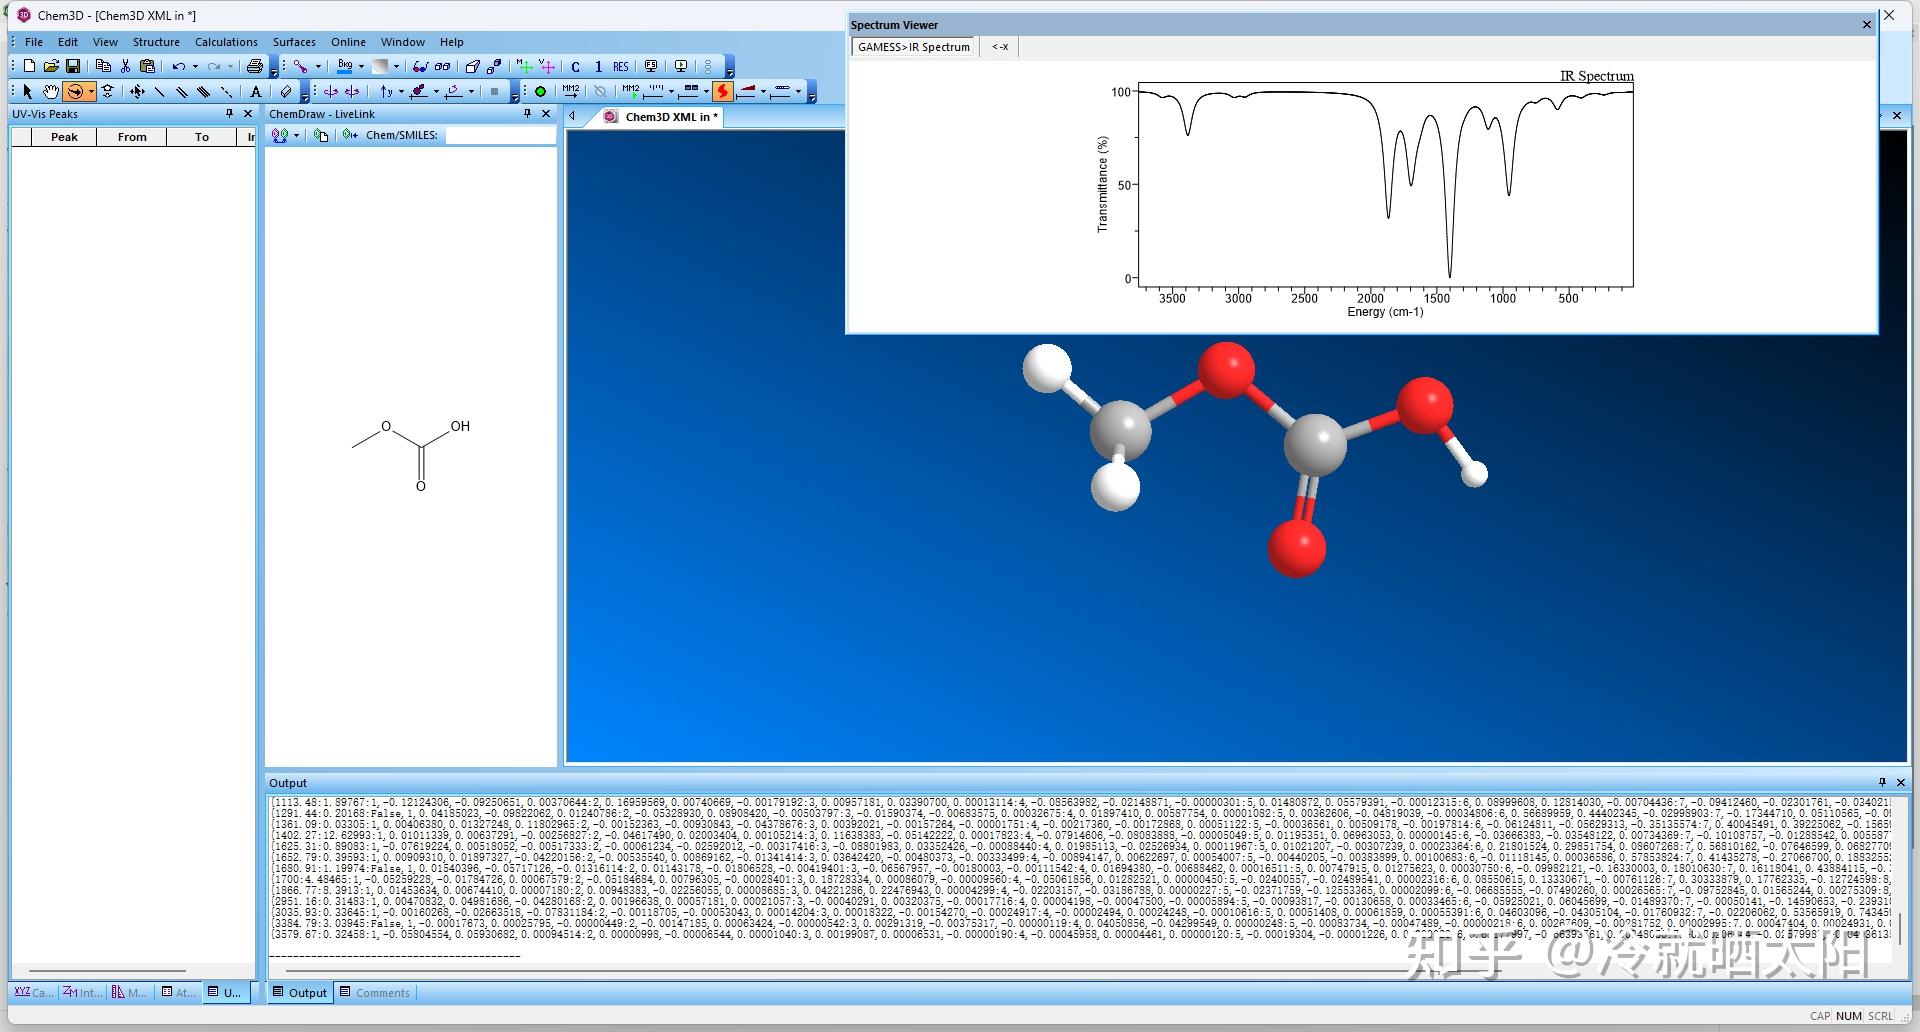This screenshot has width=1920, height=1032.
Task: Select the arrow Select tool
Action: [26, 91]
